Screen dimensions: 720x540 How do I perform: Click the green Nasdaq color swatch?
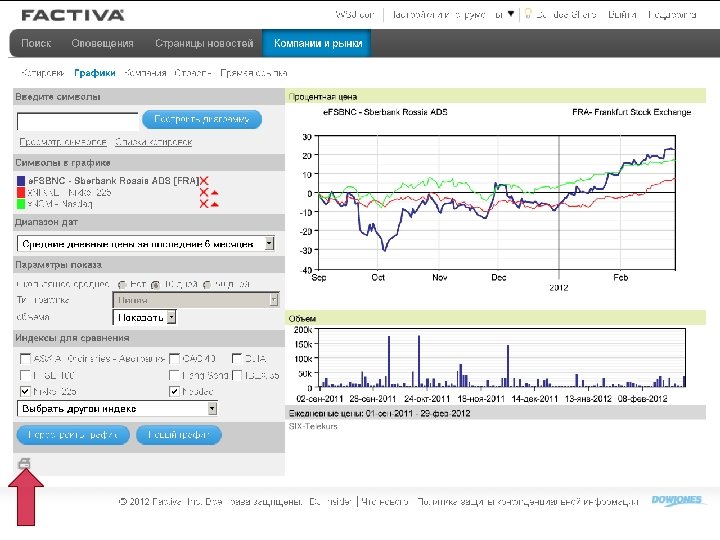(21, 203)
